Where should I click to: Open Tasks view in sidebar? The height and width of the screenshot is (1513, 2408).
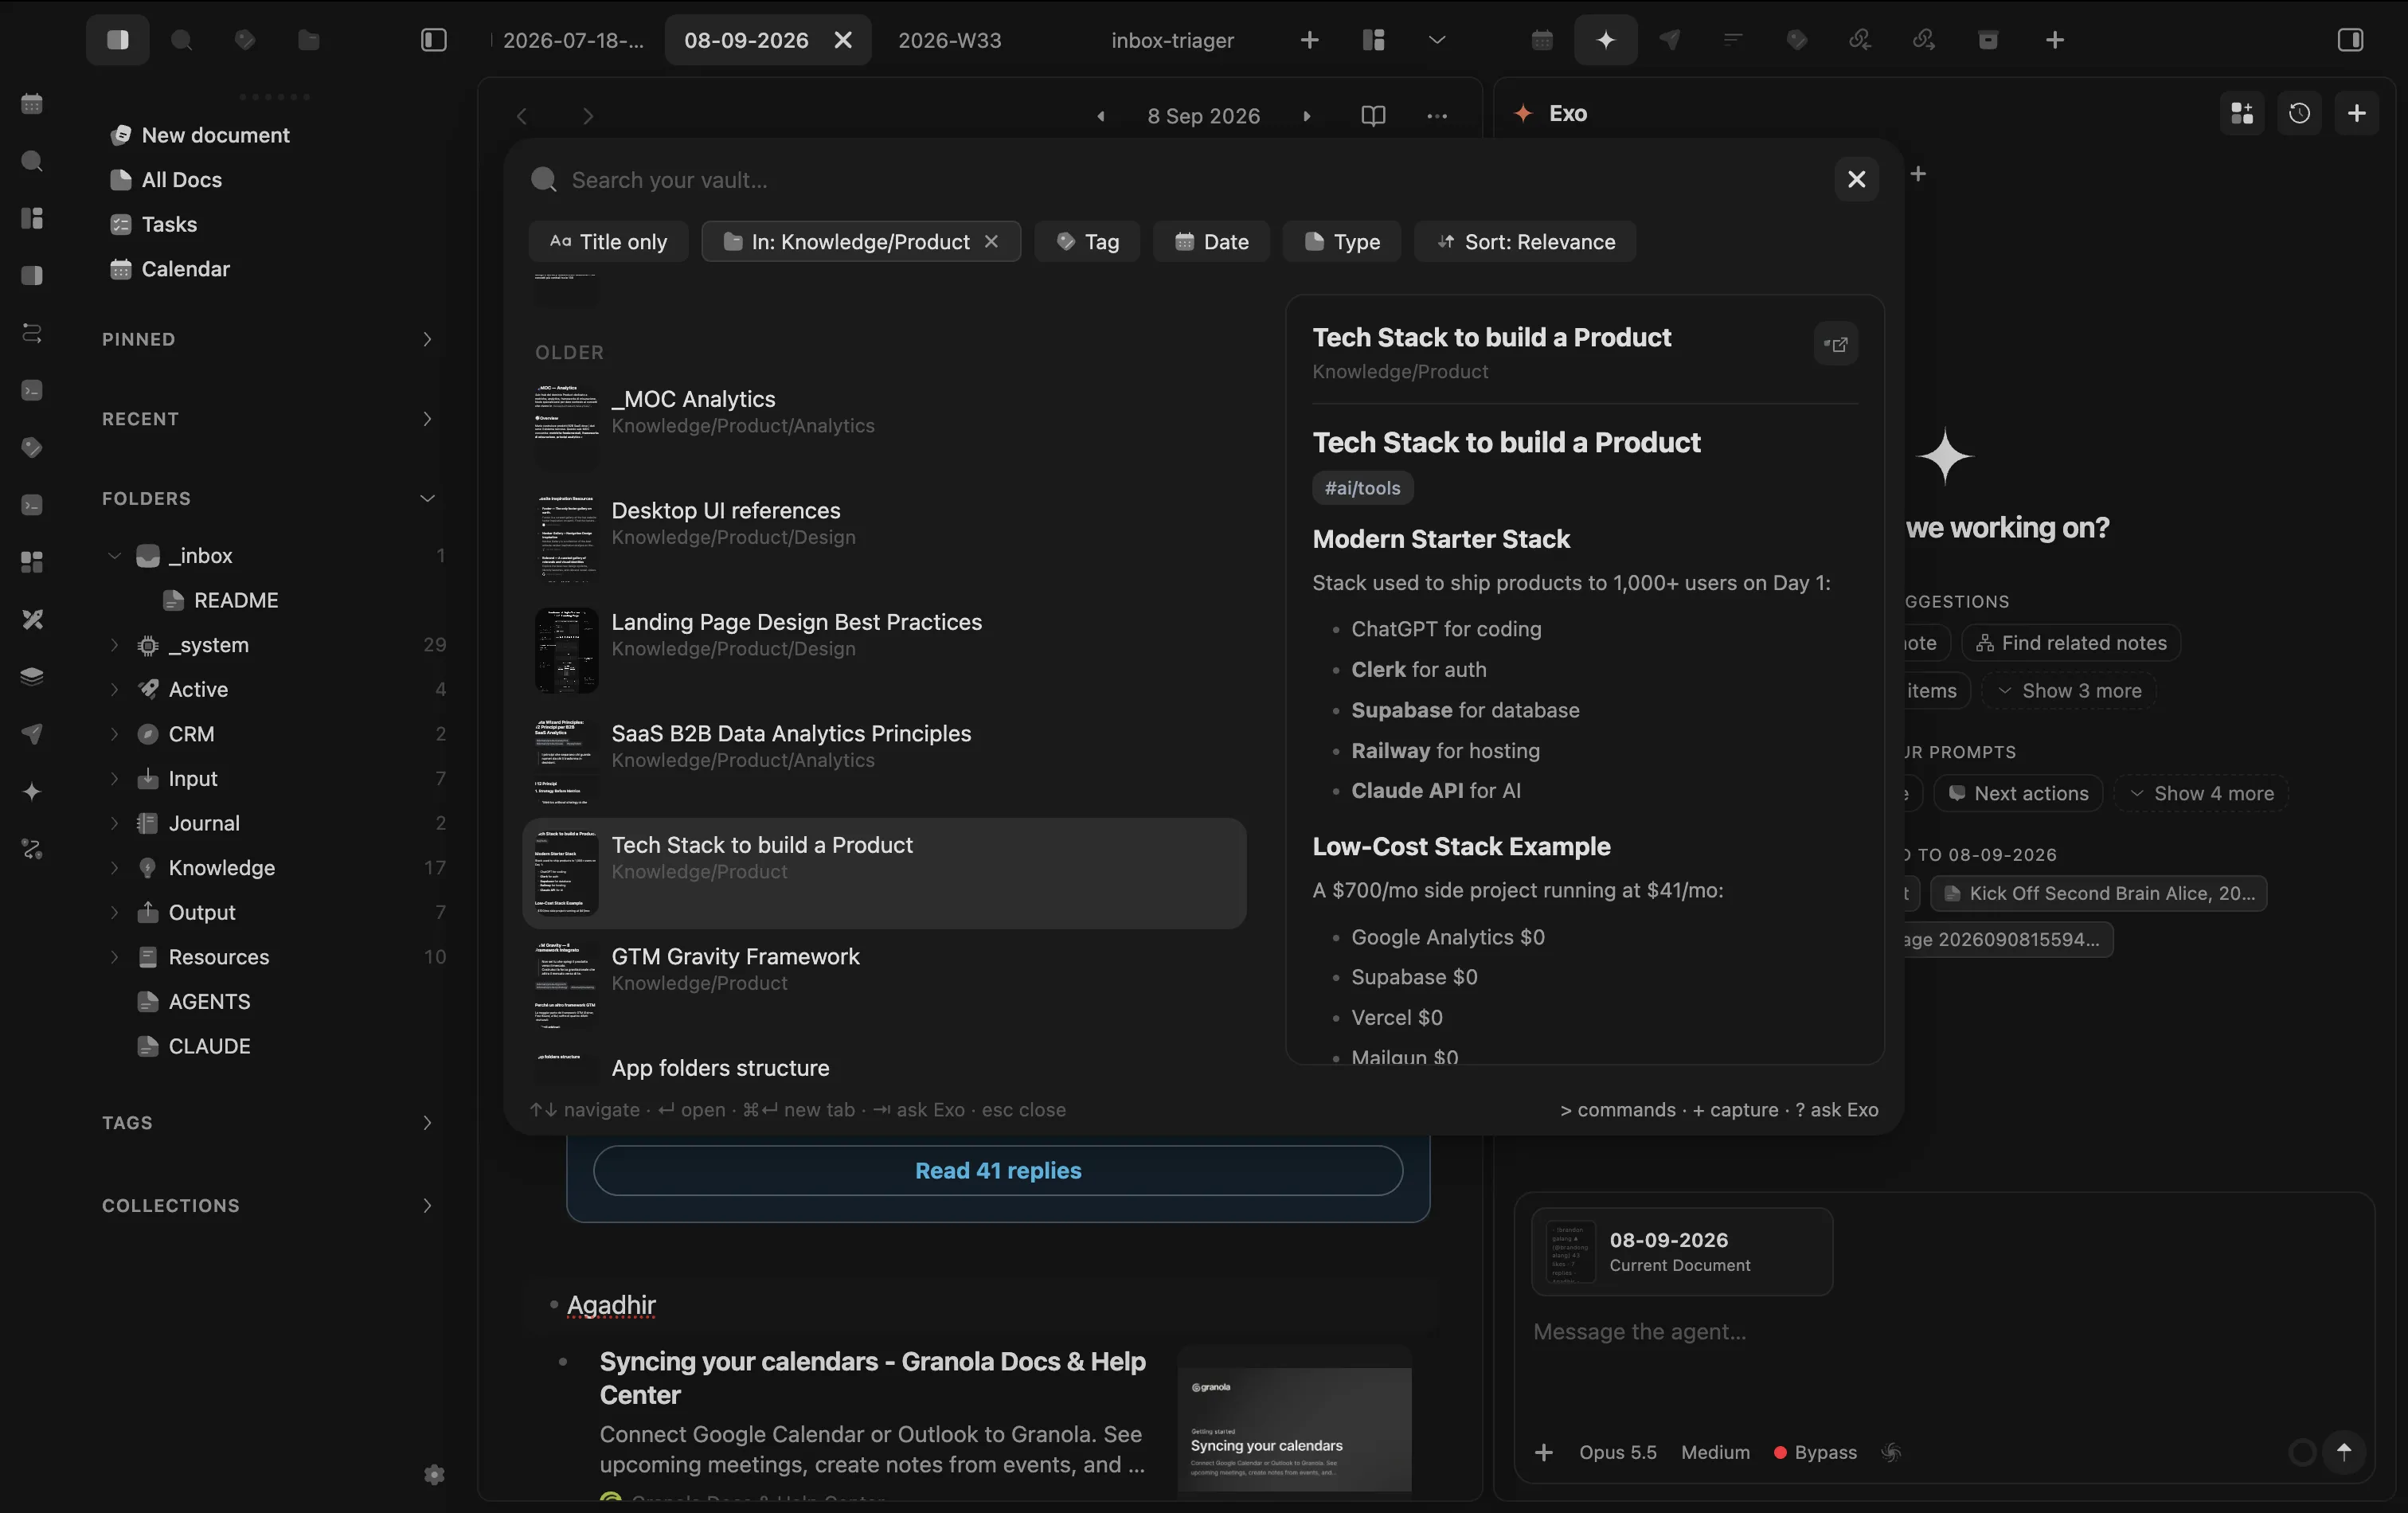coord(169,224)
